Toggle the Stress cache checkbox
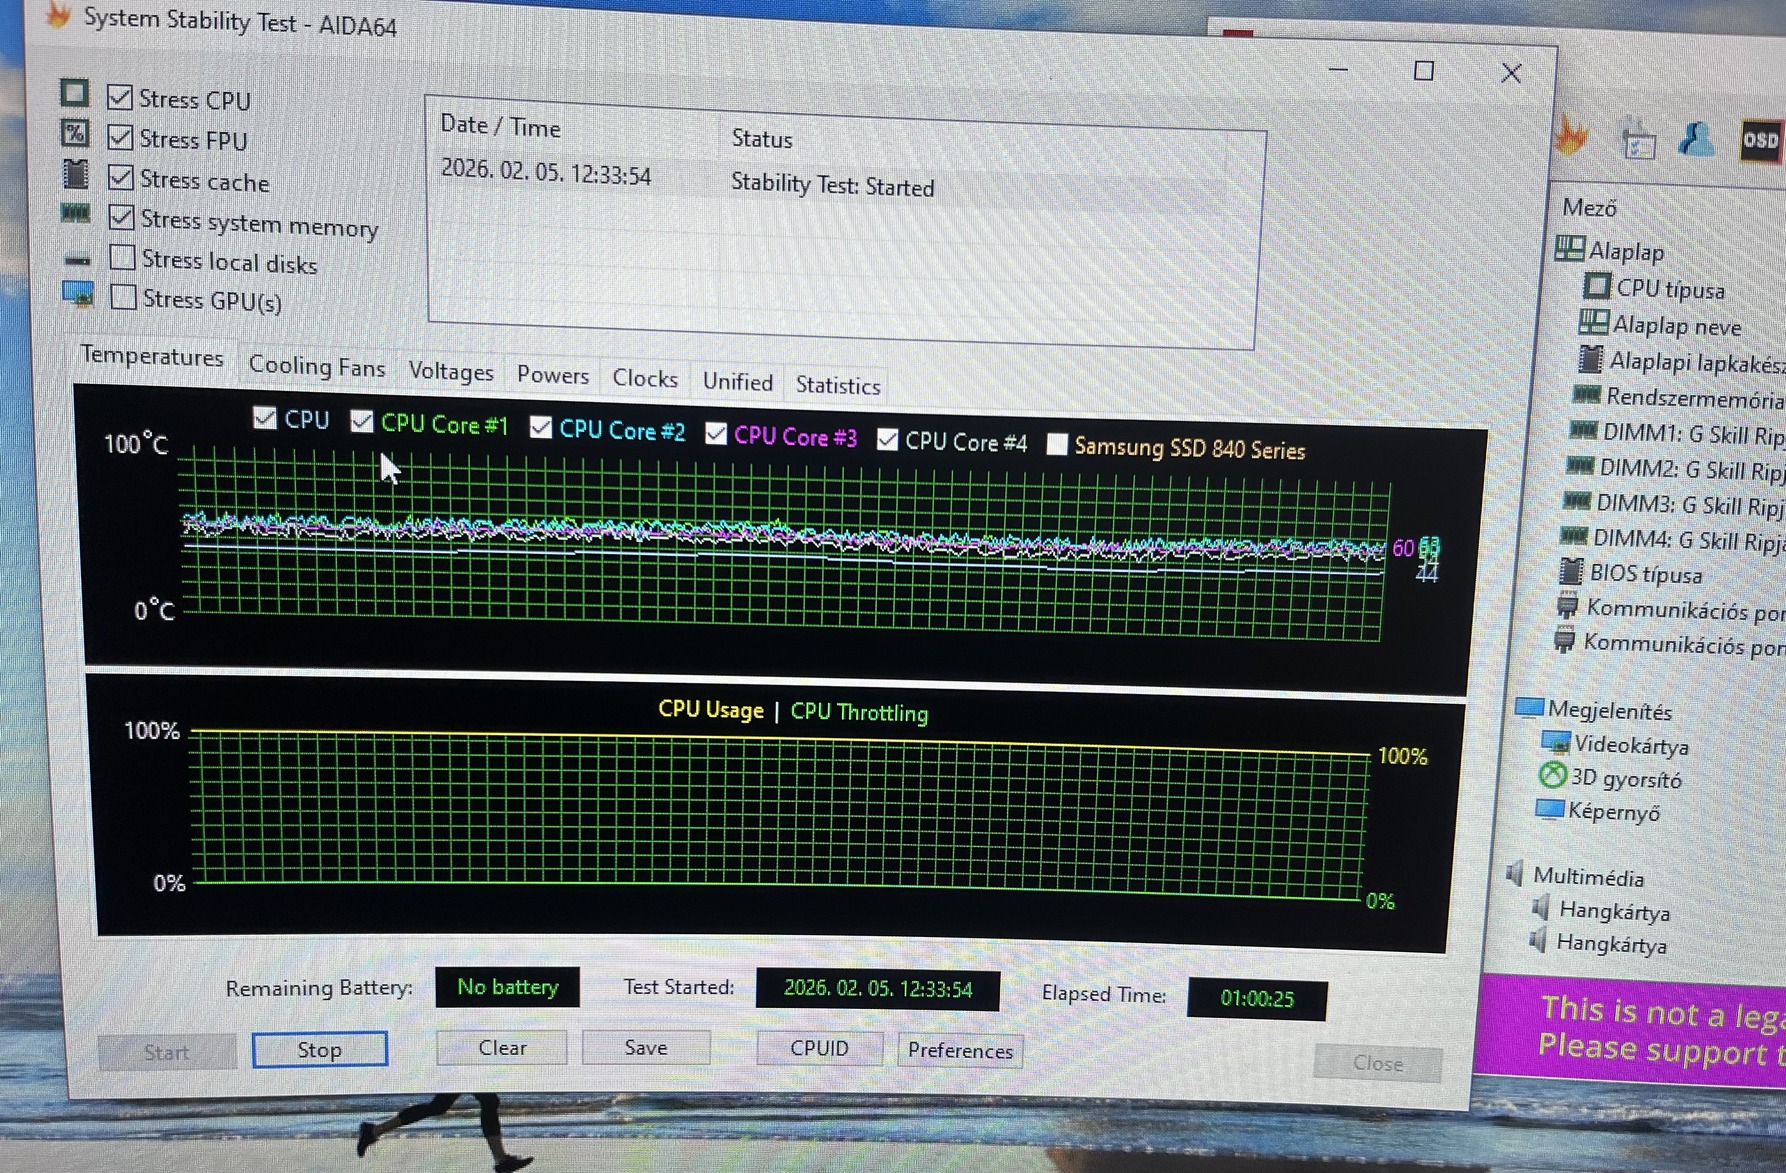 pyautogui.click(x=121, y=177)
